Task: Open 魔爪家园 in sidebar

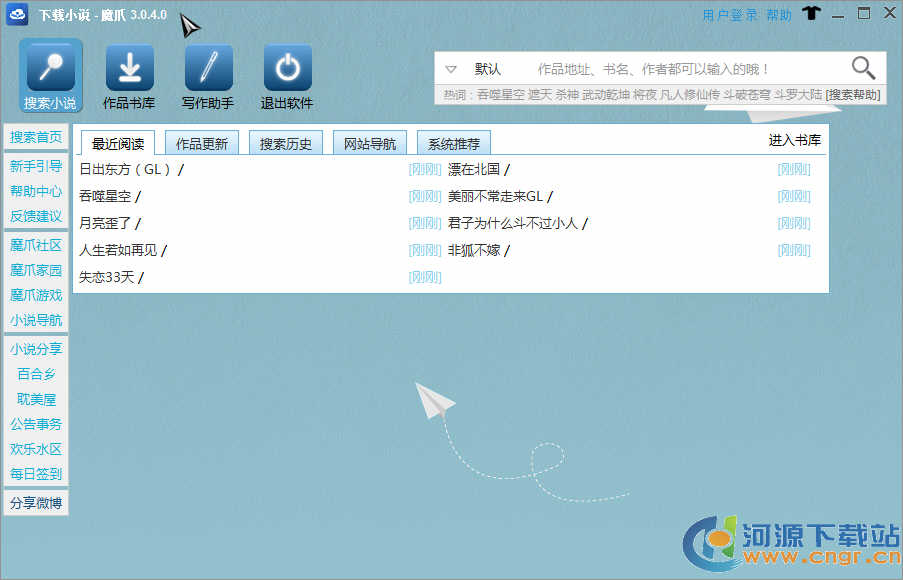Action: [x=36, y=270]
